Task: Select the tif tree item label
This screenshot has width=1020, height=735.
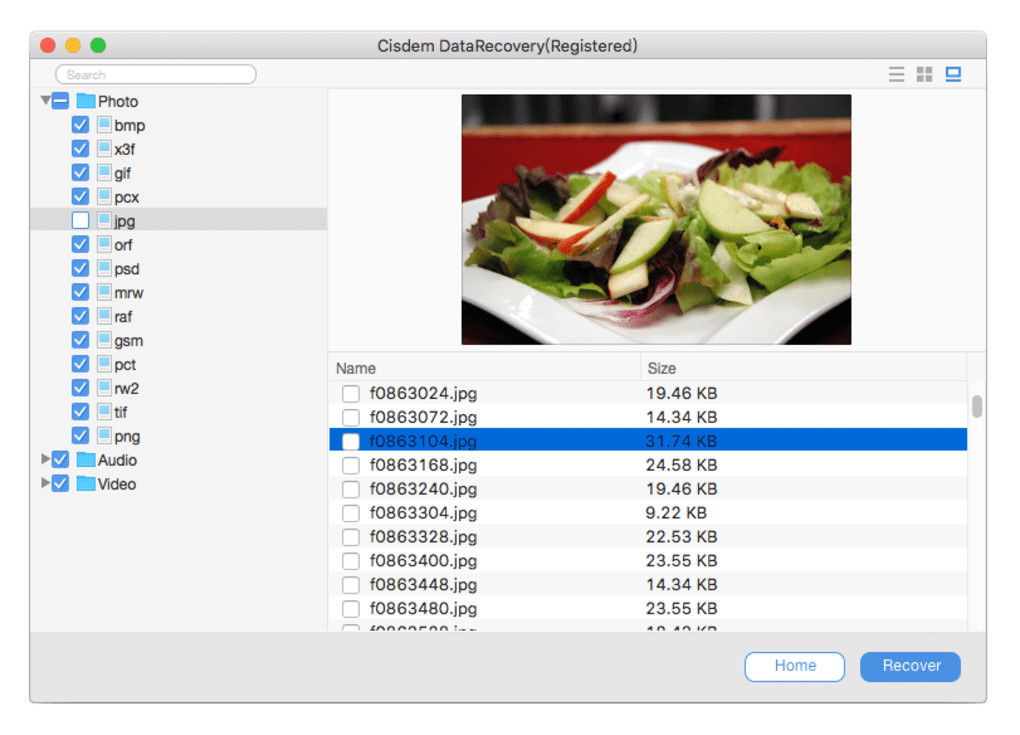Action: pos(121,412)
